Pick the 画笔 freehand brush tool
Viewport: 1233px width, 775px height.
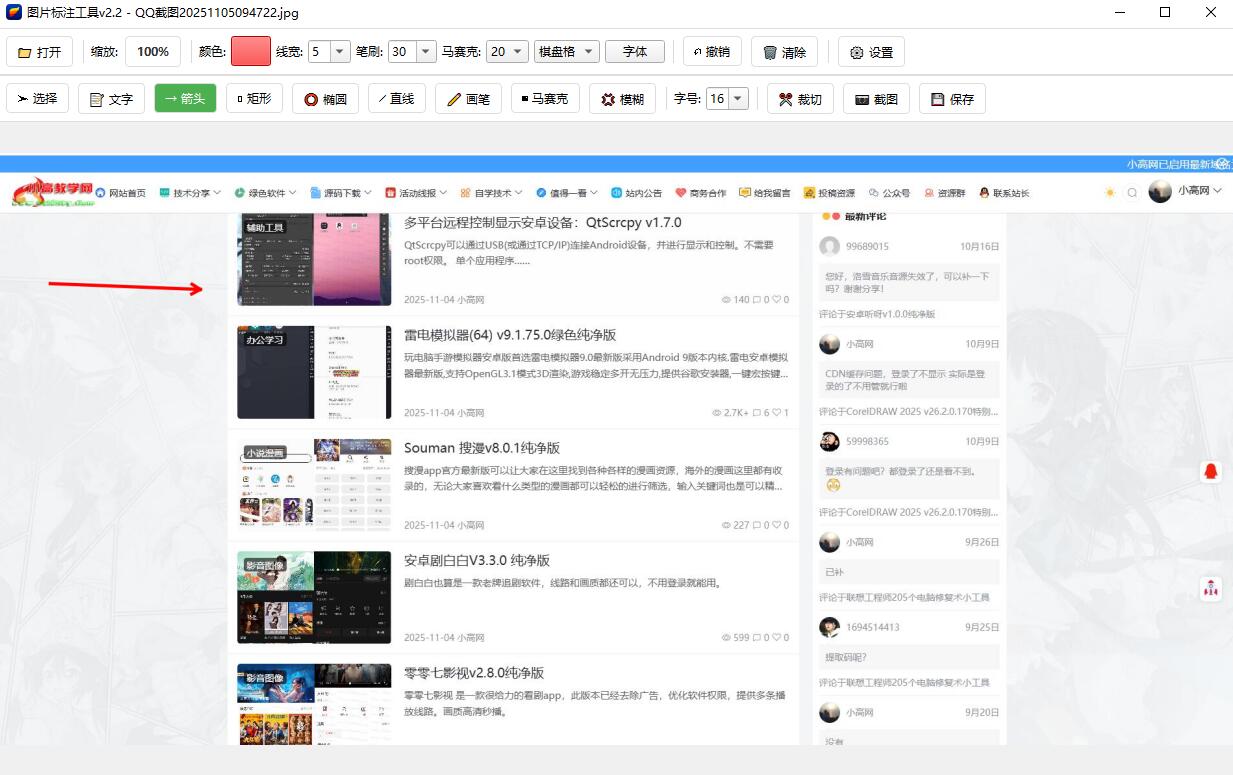tap(467, 98)
